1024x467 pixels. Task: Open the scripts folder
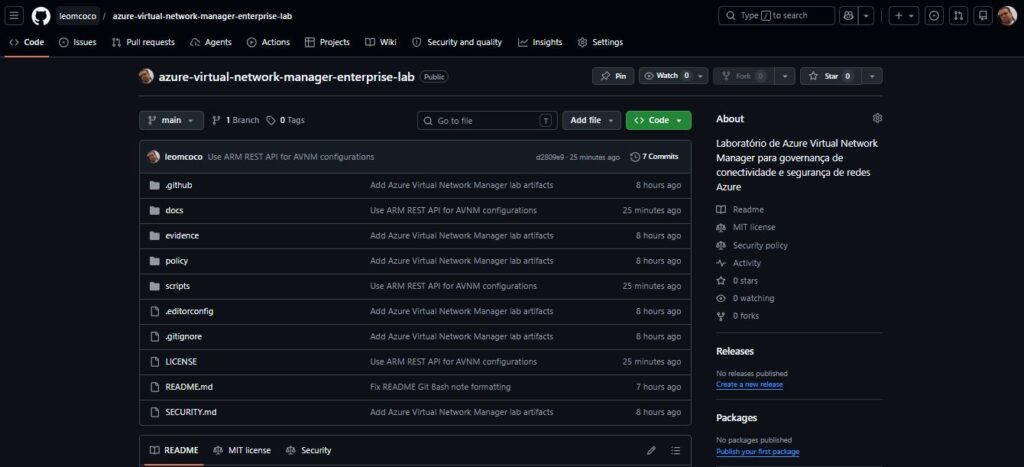(x=178, y=286)
